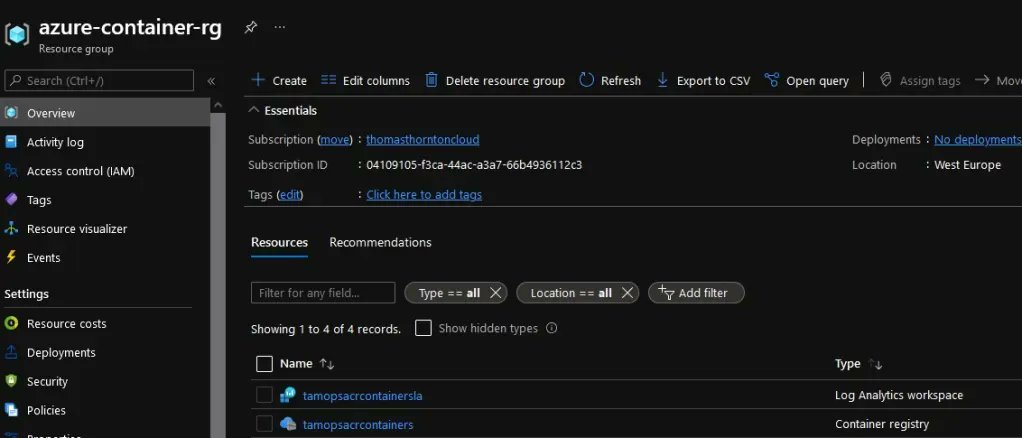This screenshot has width=1022, height=438.
Task: Click the purple Tags icon
Action: tap(11, 199)
